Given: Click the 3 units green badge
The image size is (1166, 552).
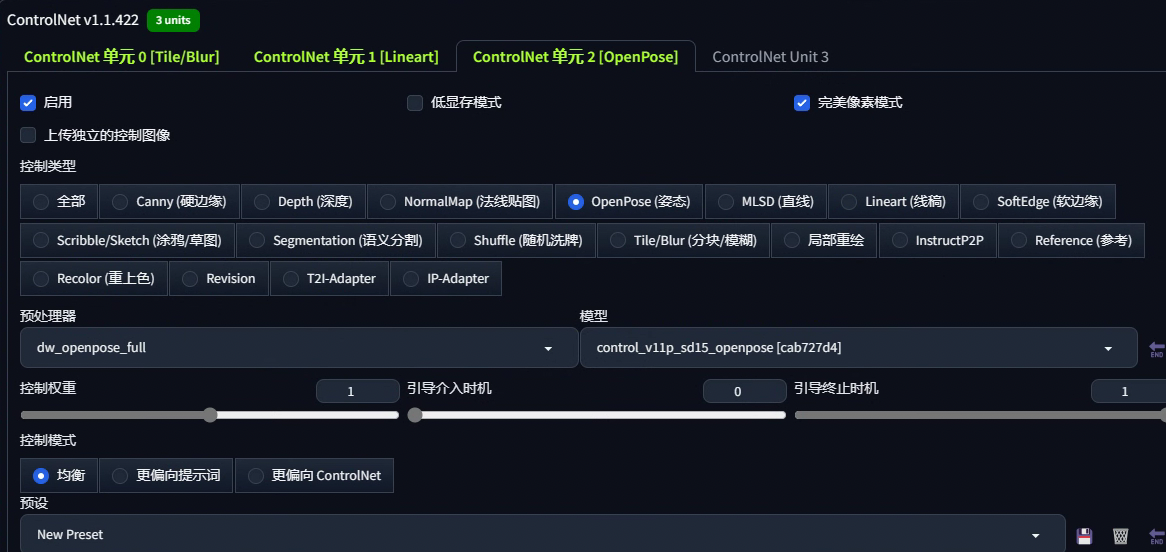Looking at the screenshot, I should [173, 20].
